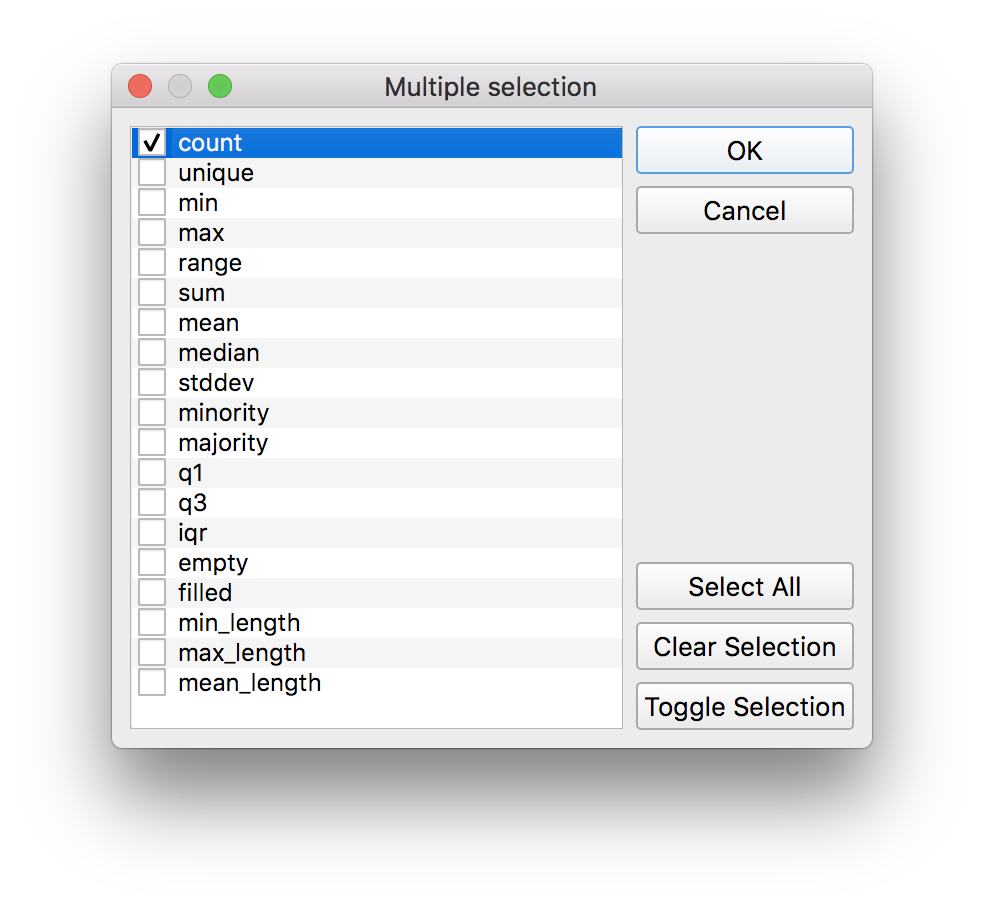
Task: Tick the stddev checkbox
Action: (152, 383)
